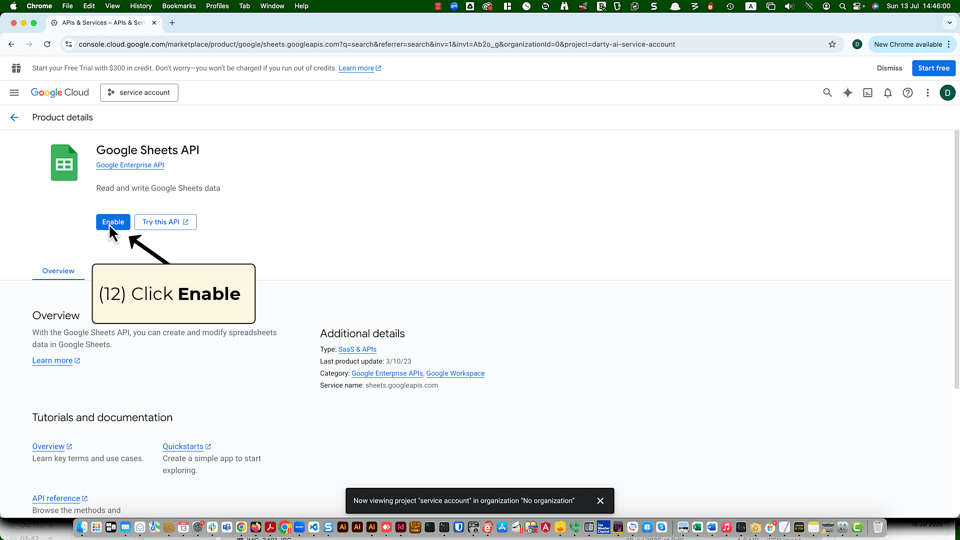Image resolution: width=960 pixels, height=540 pixels.
Task: Open macOS Control Center icon
Action: [x=858, y=6]
